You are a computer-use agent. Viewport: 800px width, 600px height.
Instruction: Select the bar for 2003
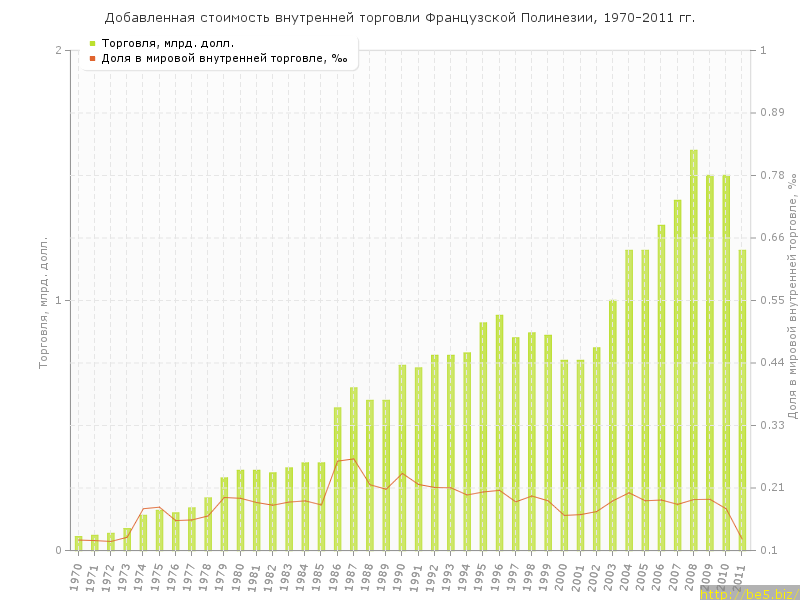coord(612,425)
